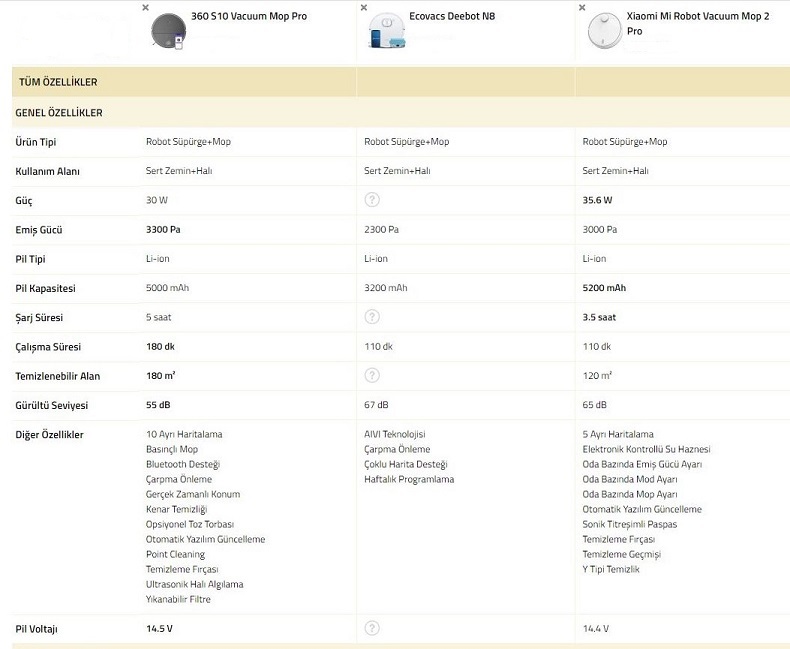This screenshot has width=790, height=649.
Task: Click the 180 dk run time value
Action: tap(160, 346)
